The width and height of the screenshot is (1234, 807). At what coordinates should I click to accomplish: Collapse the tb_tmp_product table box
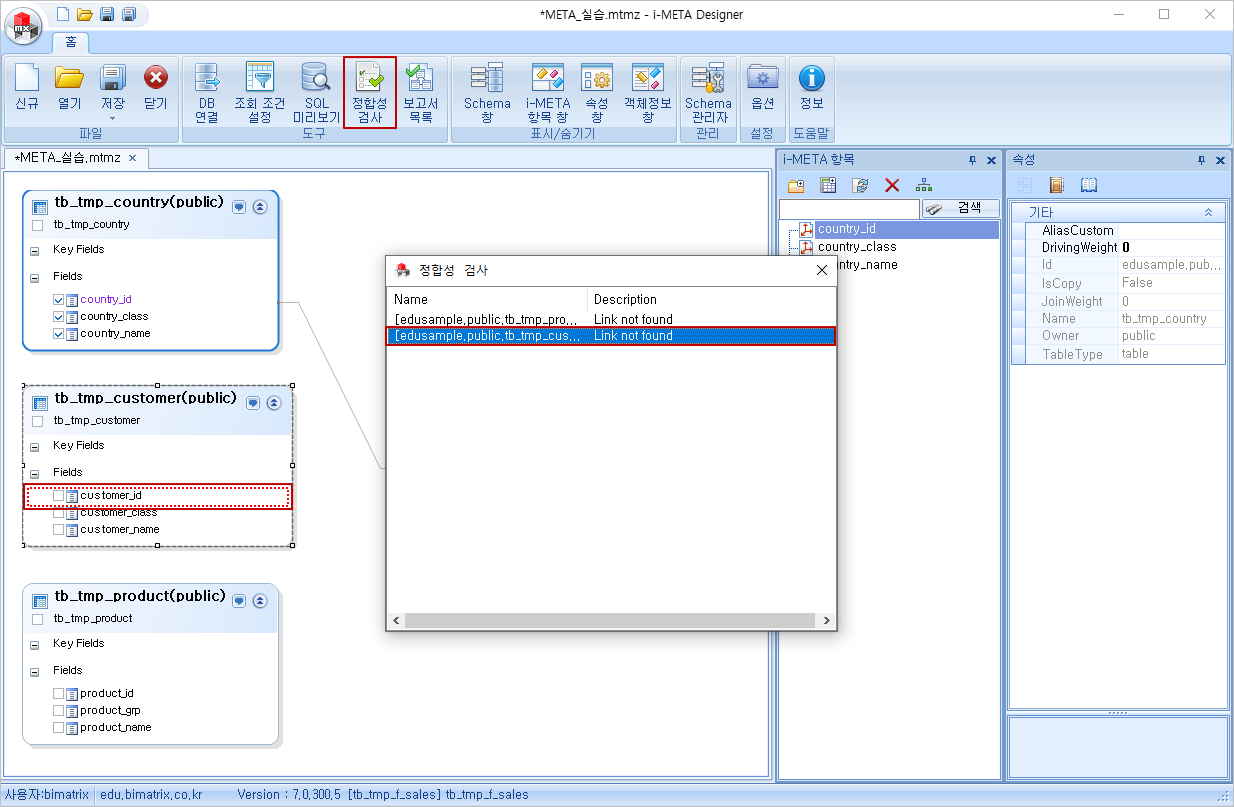point(260,600)
